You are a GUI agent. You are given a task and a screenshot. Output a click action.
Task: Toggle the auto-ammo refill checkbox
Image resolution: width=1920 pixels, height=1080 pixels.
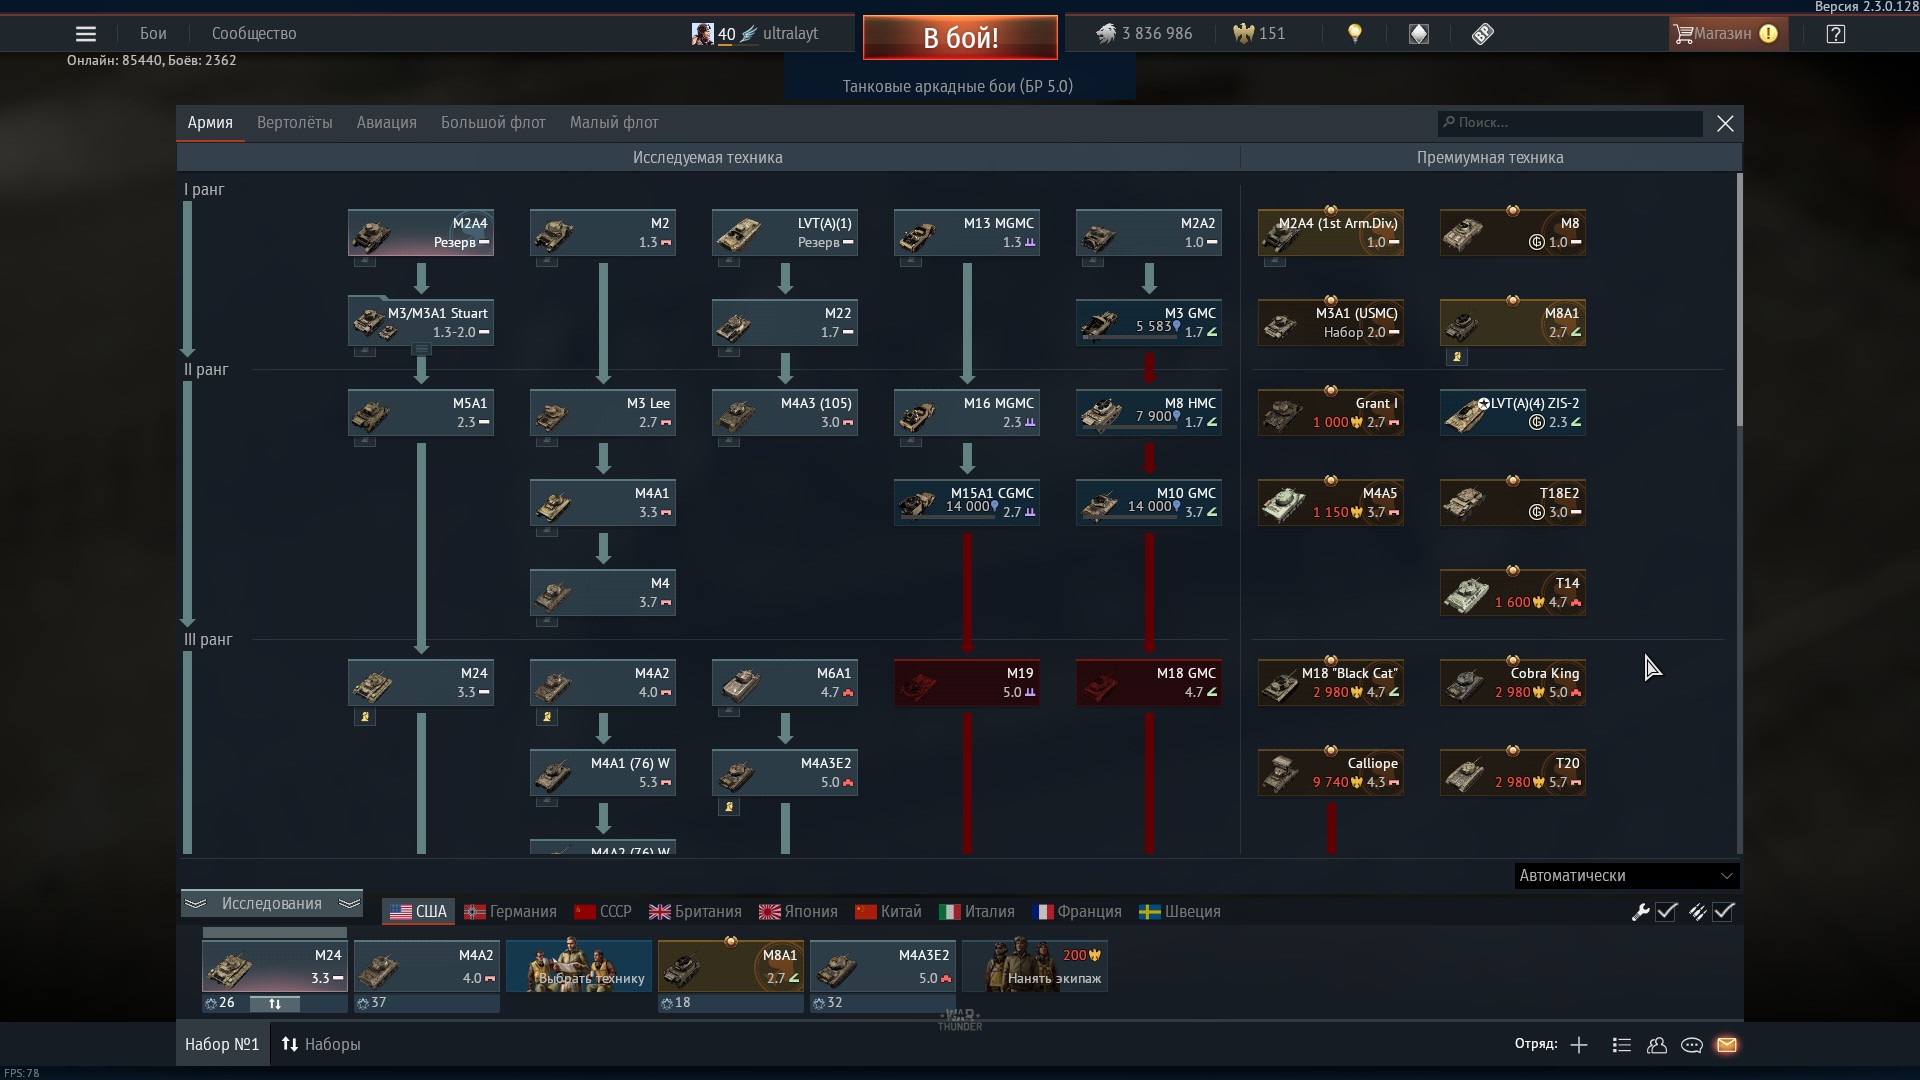tap(1723, 912)
